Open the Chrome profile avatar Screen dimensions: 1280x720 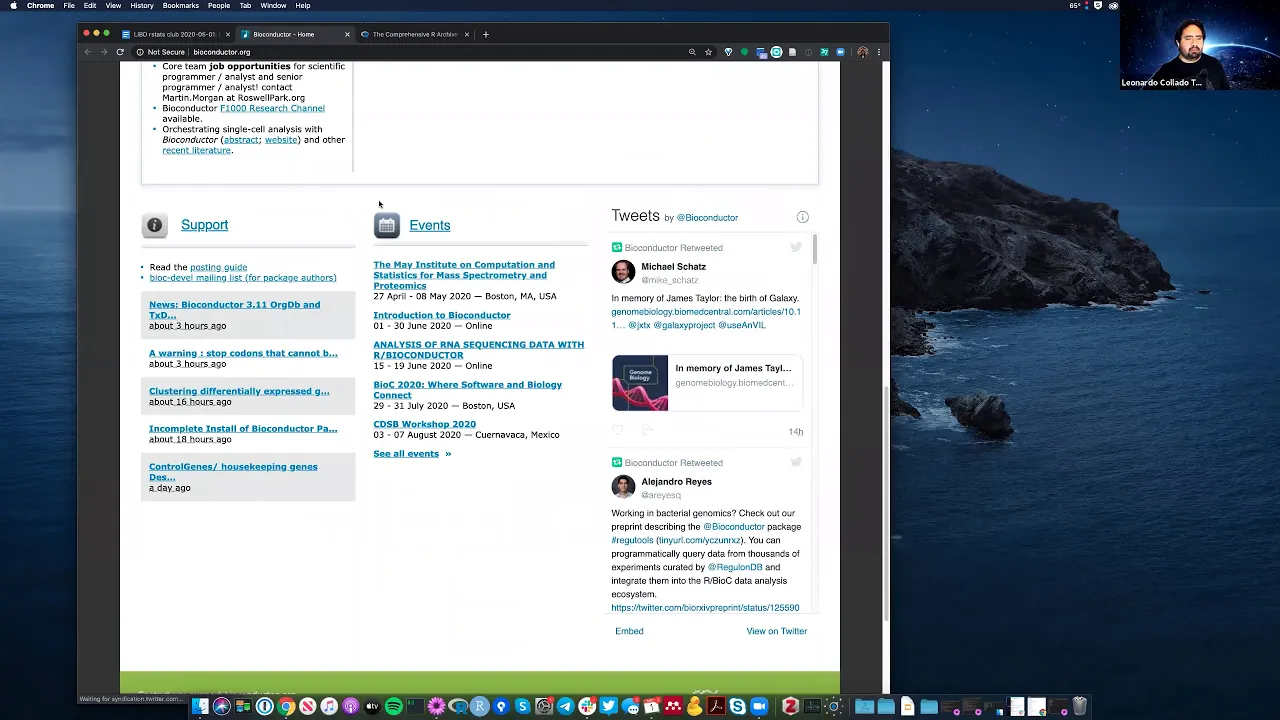[x=862, y=52]
